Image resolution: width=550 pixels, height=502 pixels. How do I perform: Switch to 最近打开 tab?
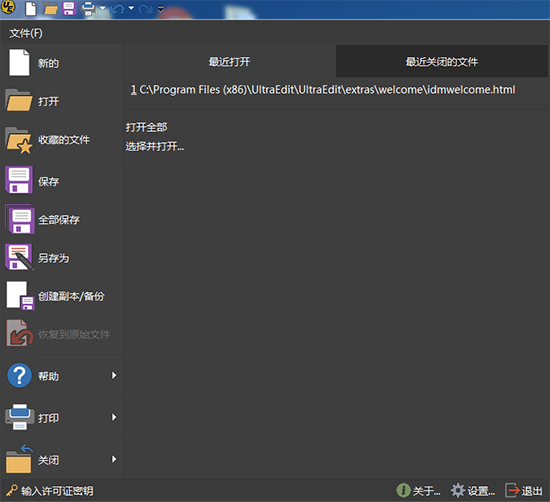click(229, 61)
